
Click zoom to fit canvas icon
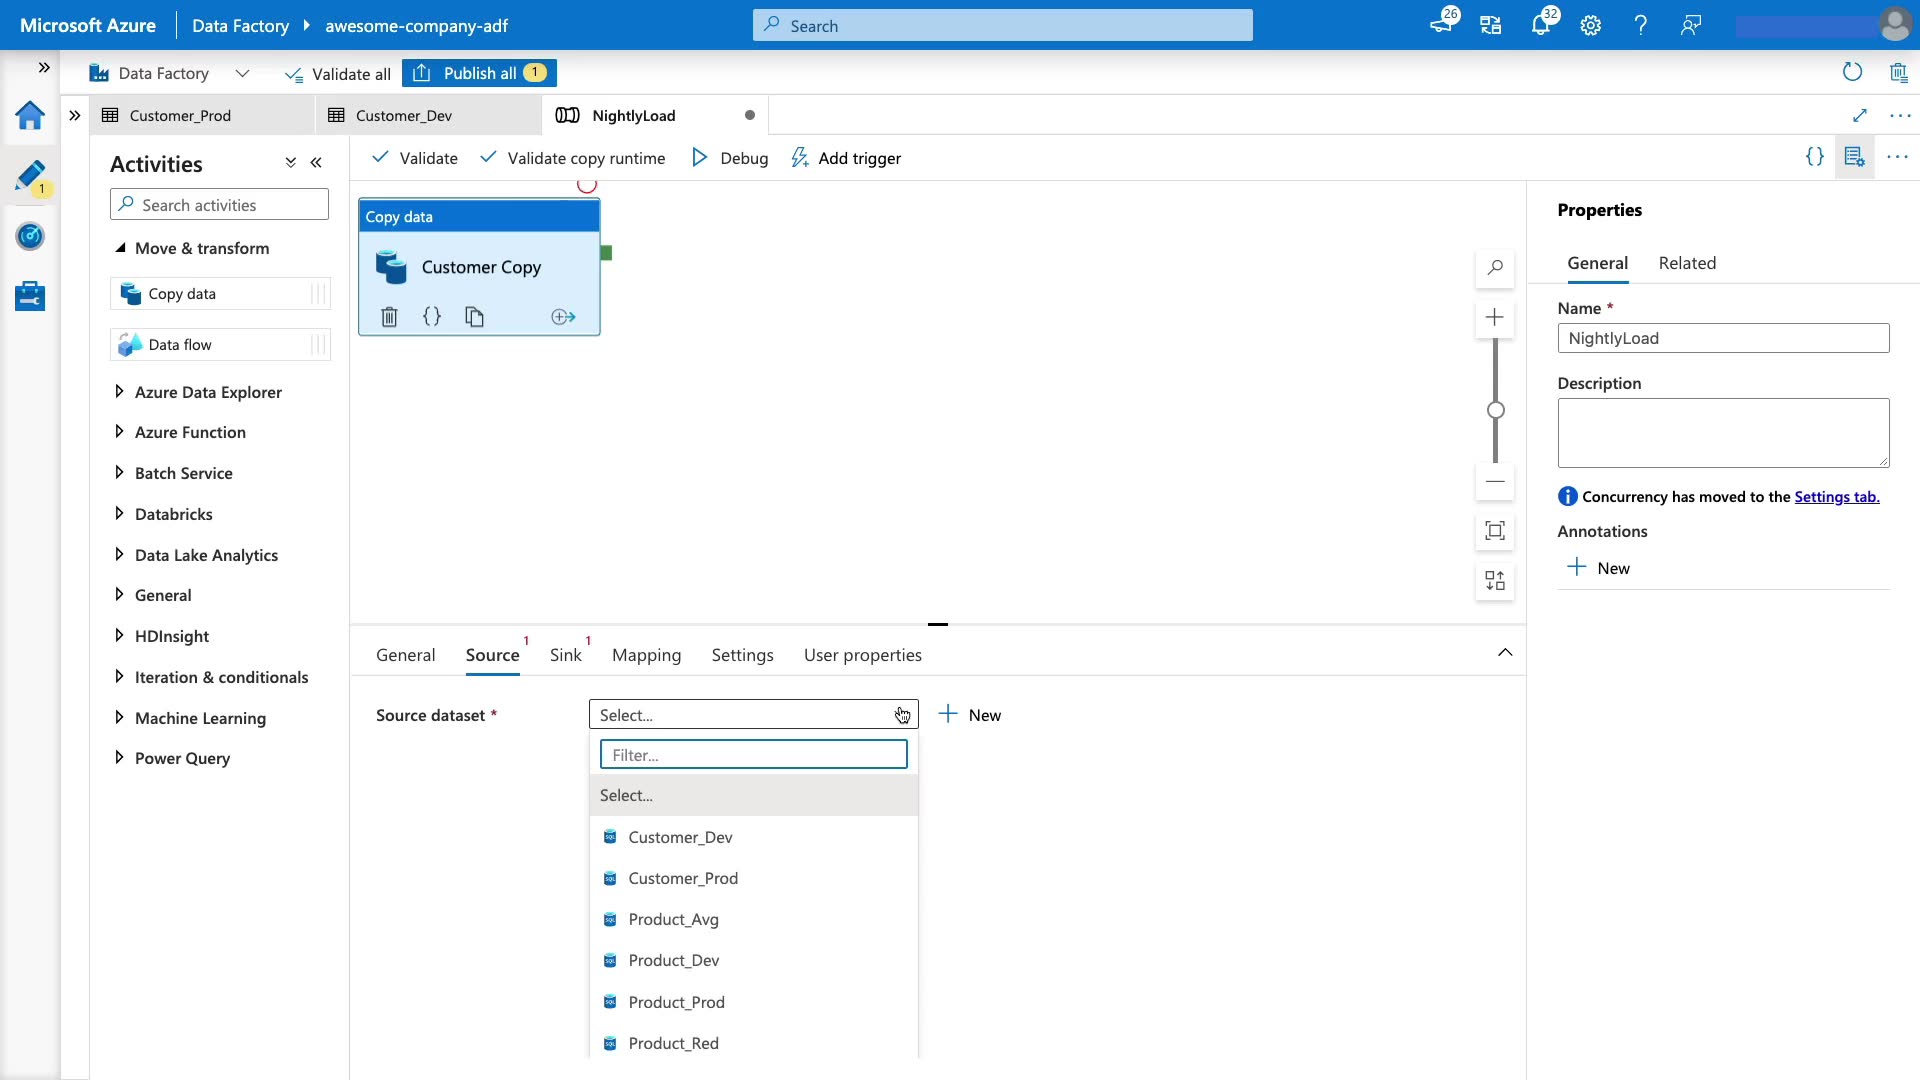[x=1495, y=531]
